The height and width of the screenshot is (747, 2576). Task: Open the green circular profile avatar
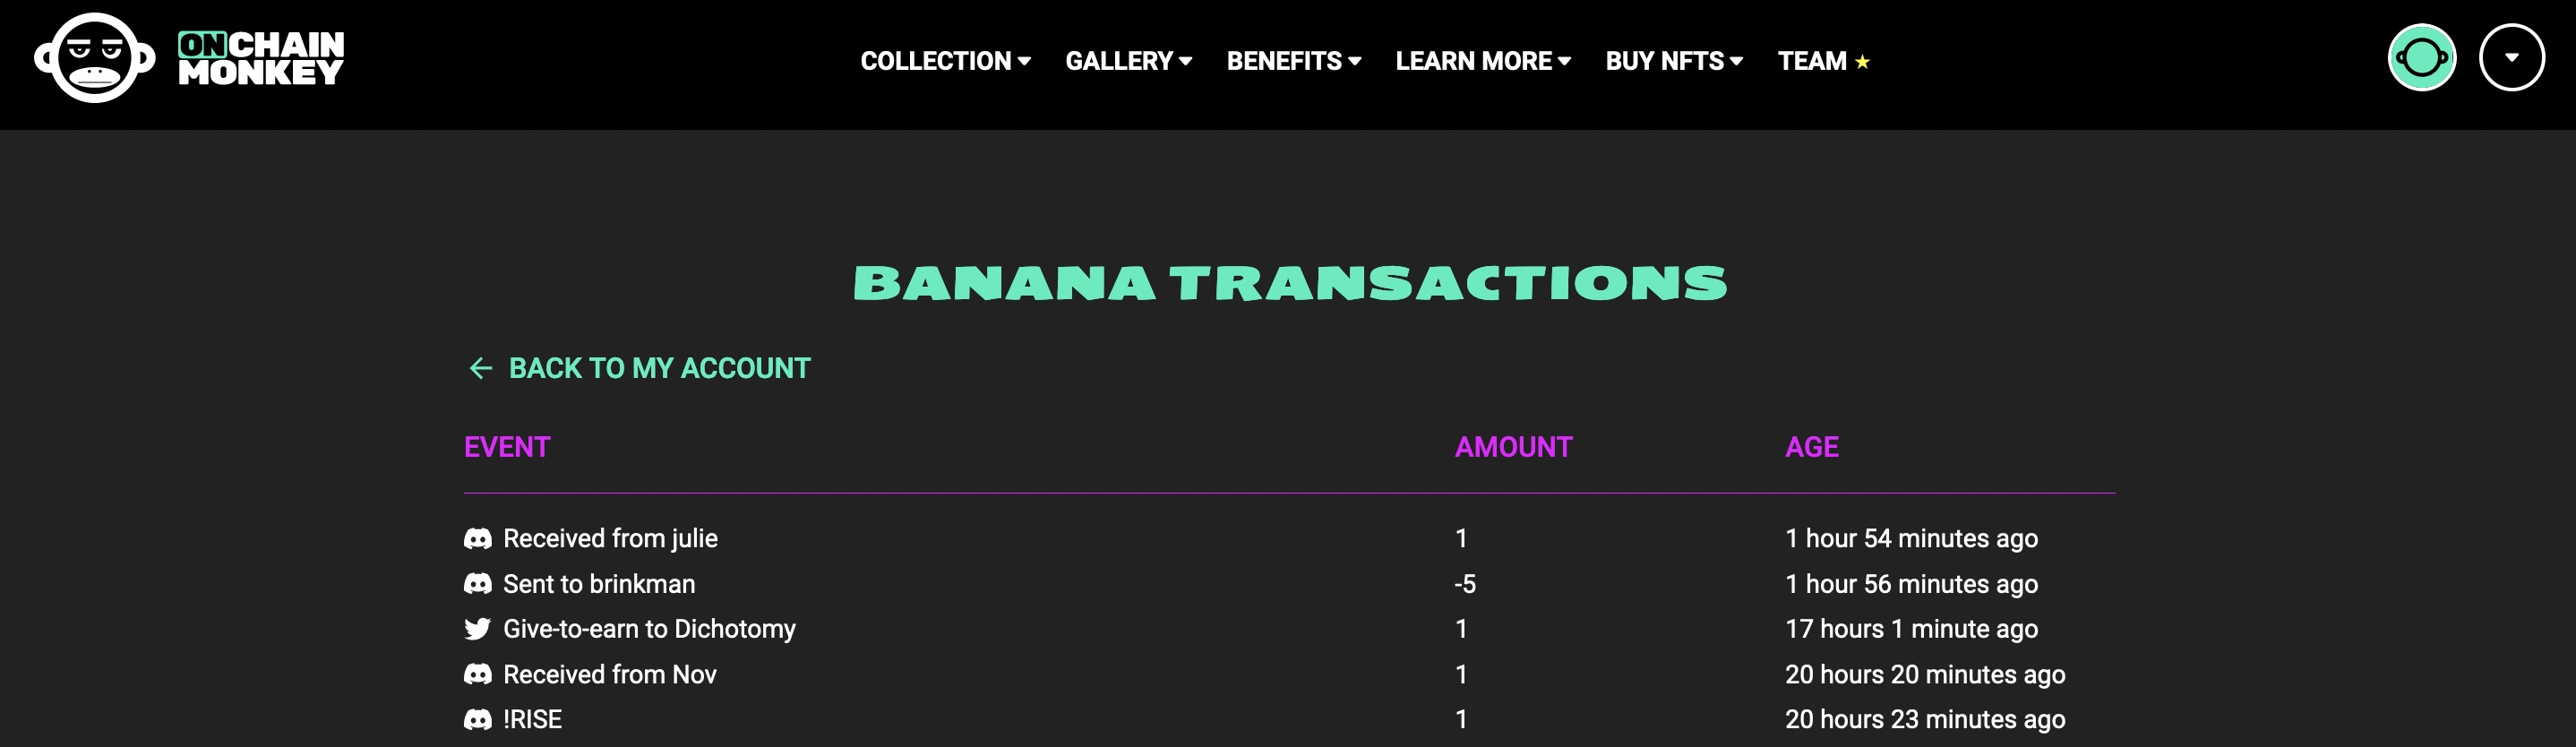pos(2421,58)
